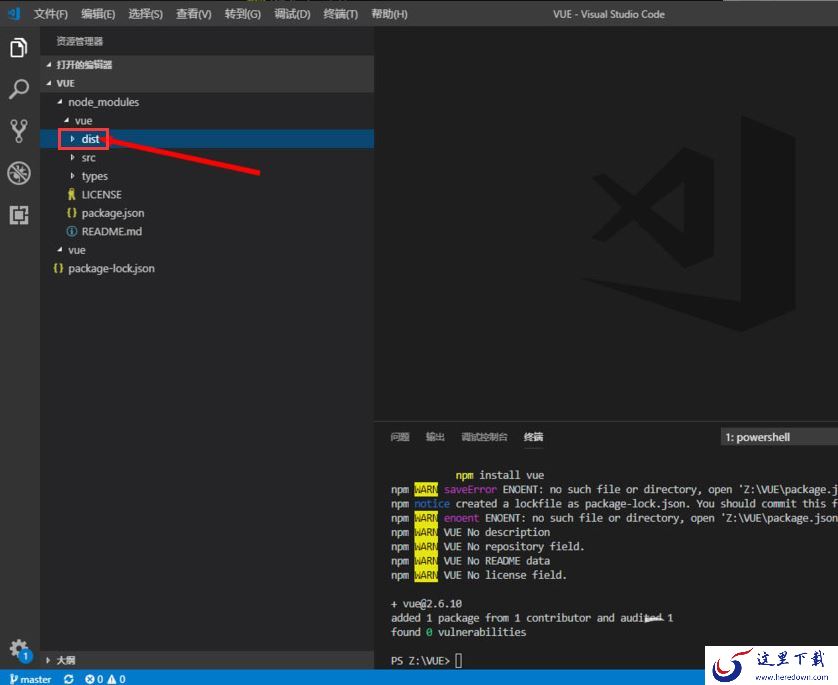Open the Explorer view in activity bar

(x=19, y=48)
